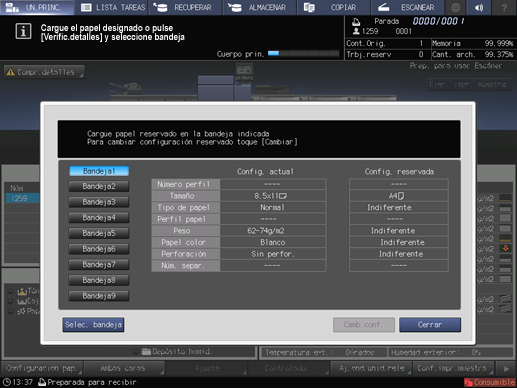Click the Selec. bandeja button
Image resolution: width=517 pixels, height=388 pixels.
pyautogui.click(x=93, y=325)
